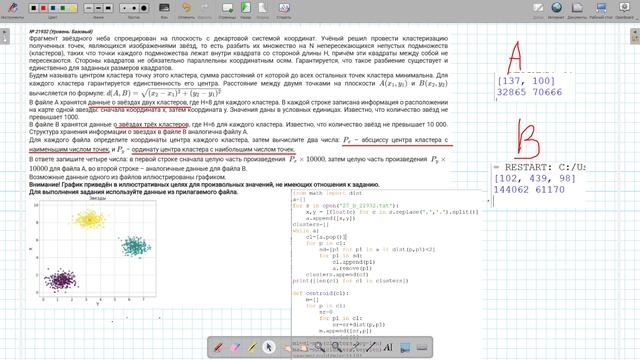Select the black pen color
This screenshot has width=640, height=360.
[33, 8]
